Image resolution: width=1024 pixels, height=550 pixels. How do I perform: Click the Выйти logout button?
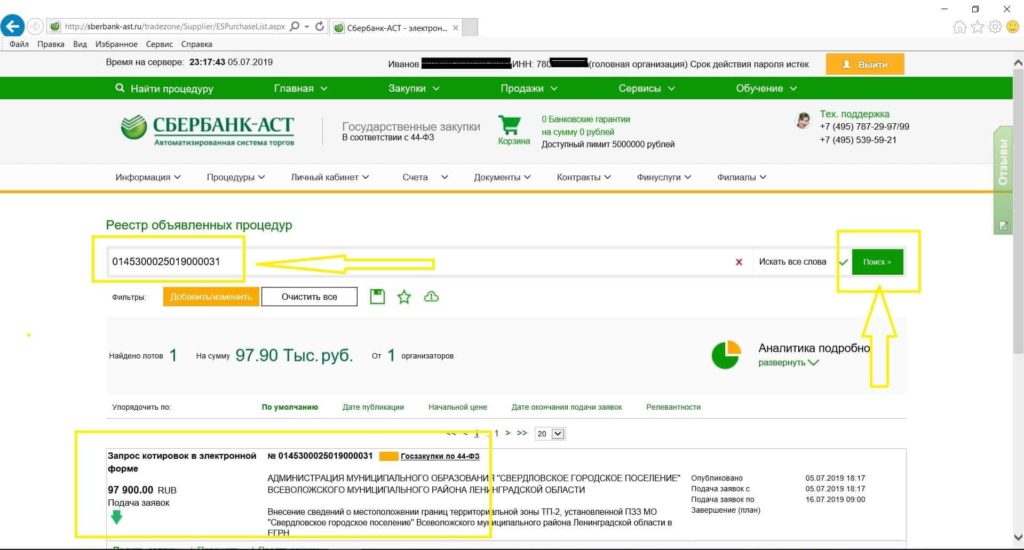point(865,64)
